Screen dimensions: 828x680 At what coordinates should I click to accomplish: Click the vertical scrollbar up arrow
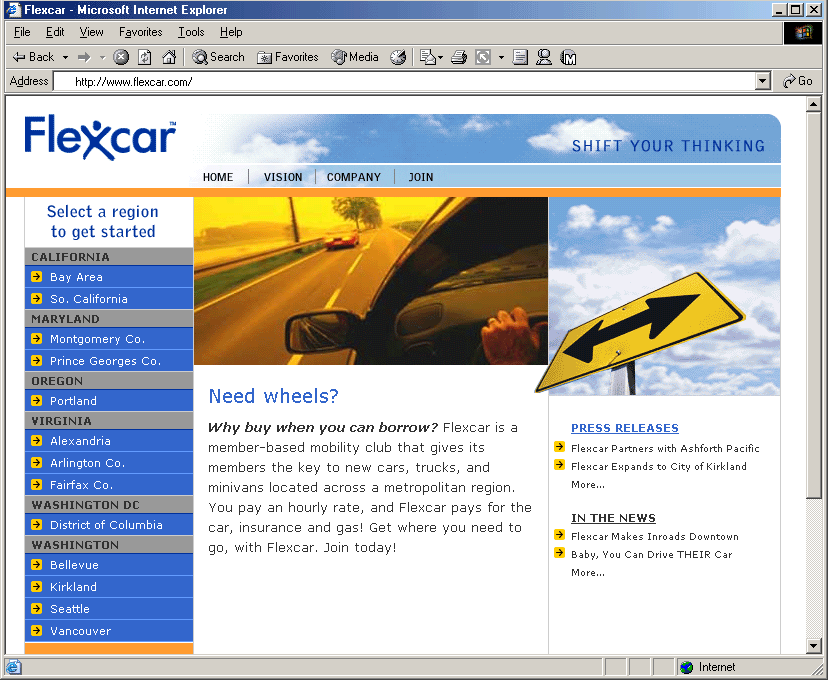tap(814, 104)
